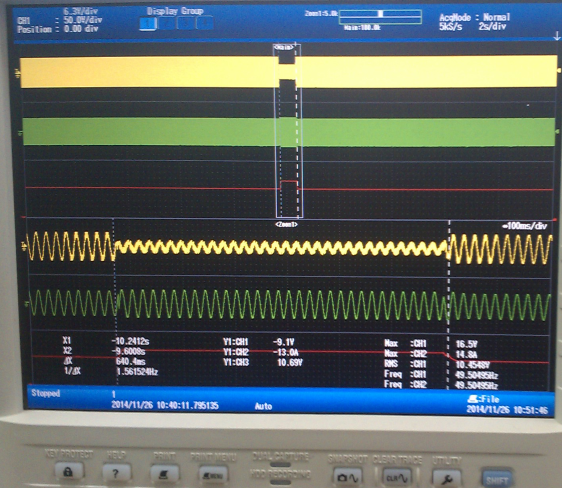Click the down arrow in the top-right screen corner
Image resolution: width=562 pixels, height=488 pixels.
557,35
